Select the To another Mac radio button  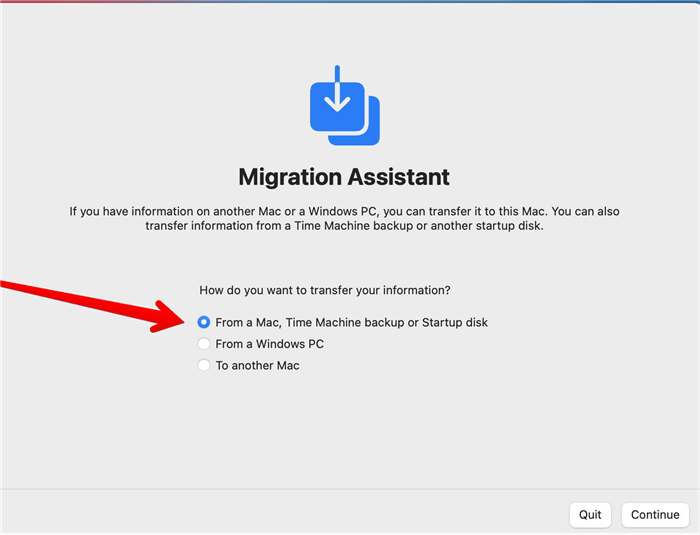point(204,366)
